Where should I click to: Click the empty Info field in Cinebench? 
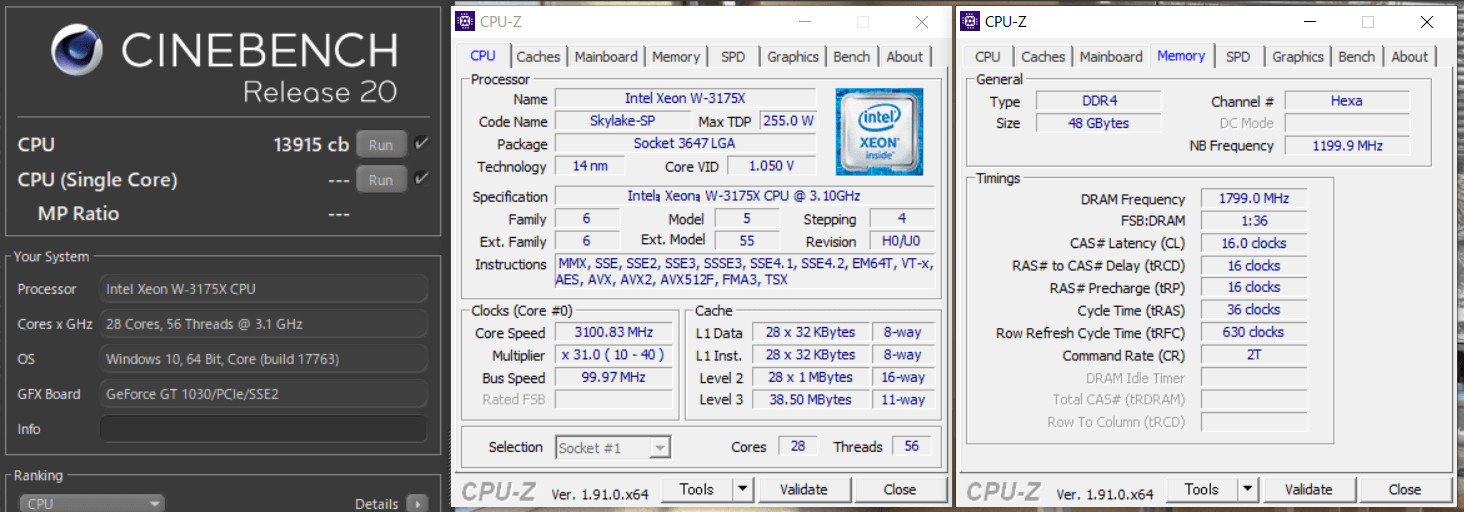pos(264,429)
